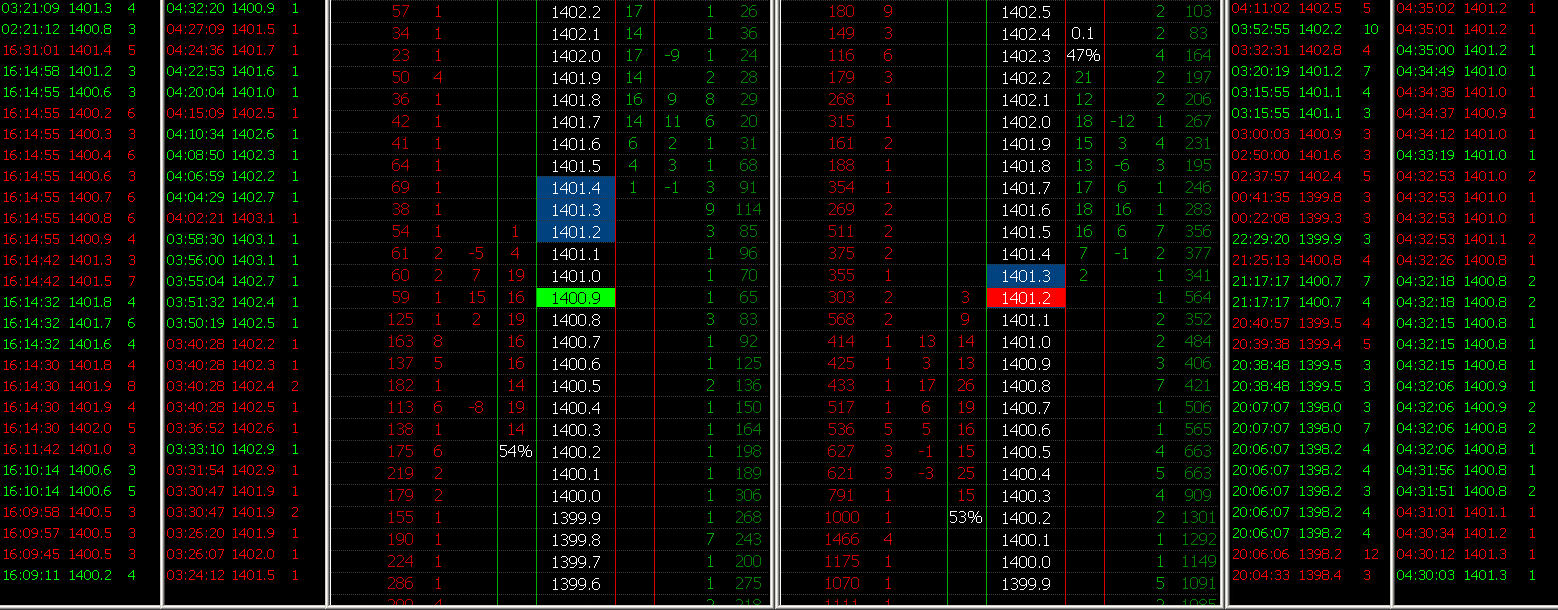Click the green highlighted 1400.9 price cell
Viewport: 1558px width, 610px height.
click(576, 297)
